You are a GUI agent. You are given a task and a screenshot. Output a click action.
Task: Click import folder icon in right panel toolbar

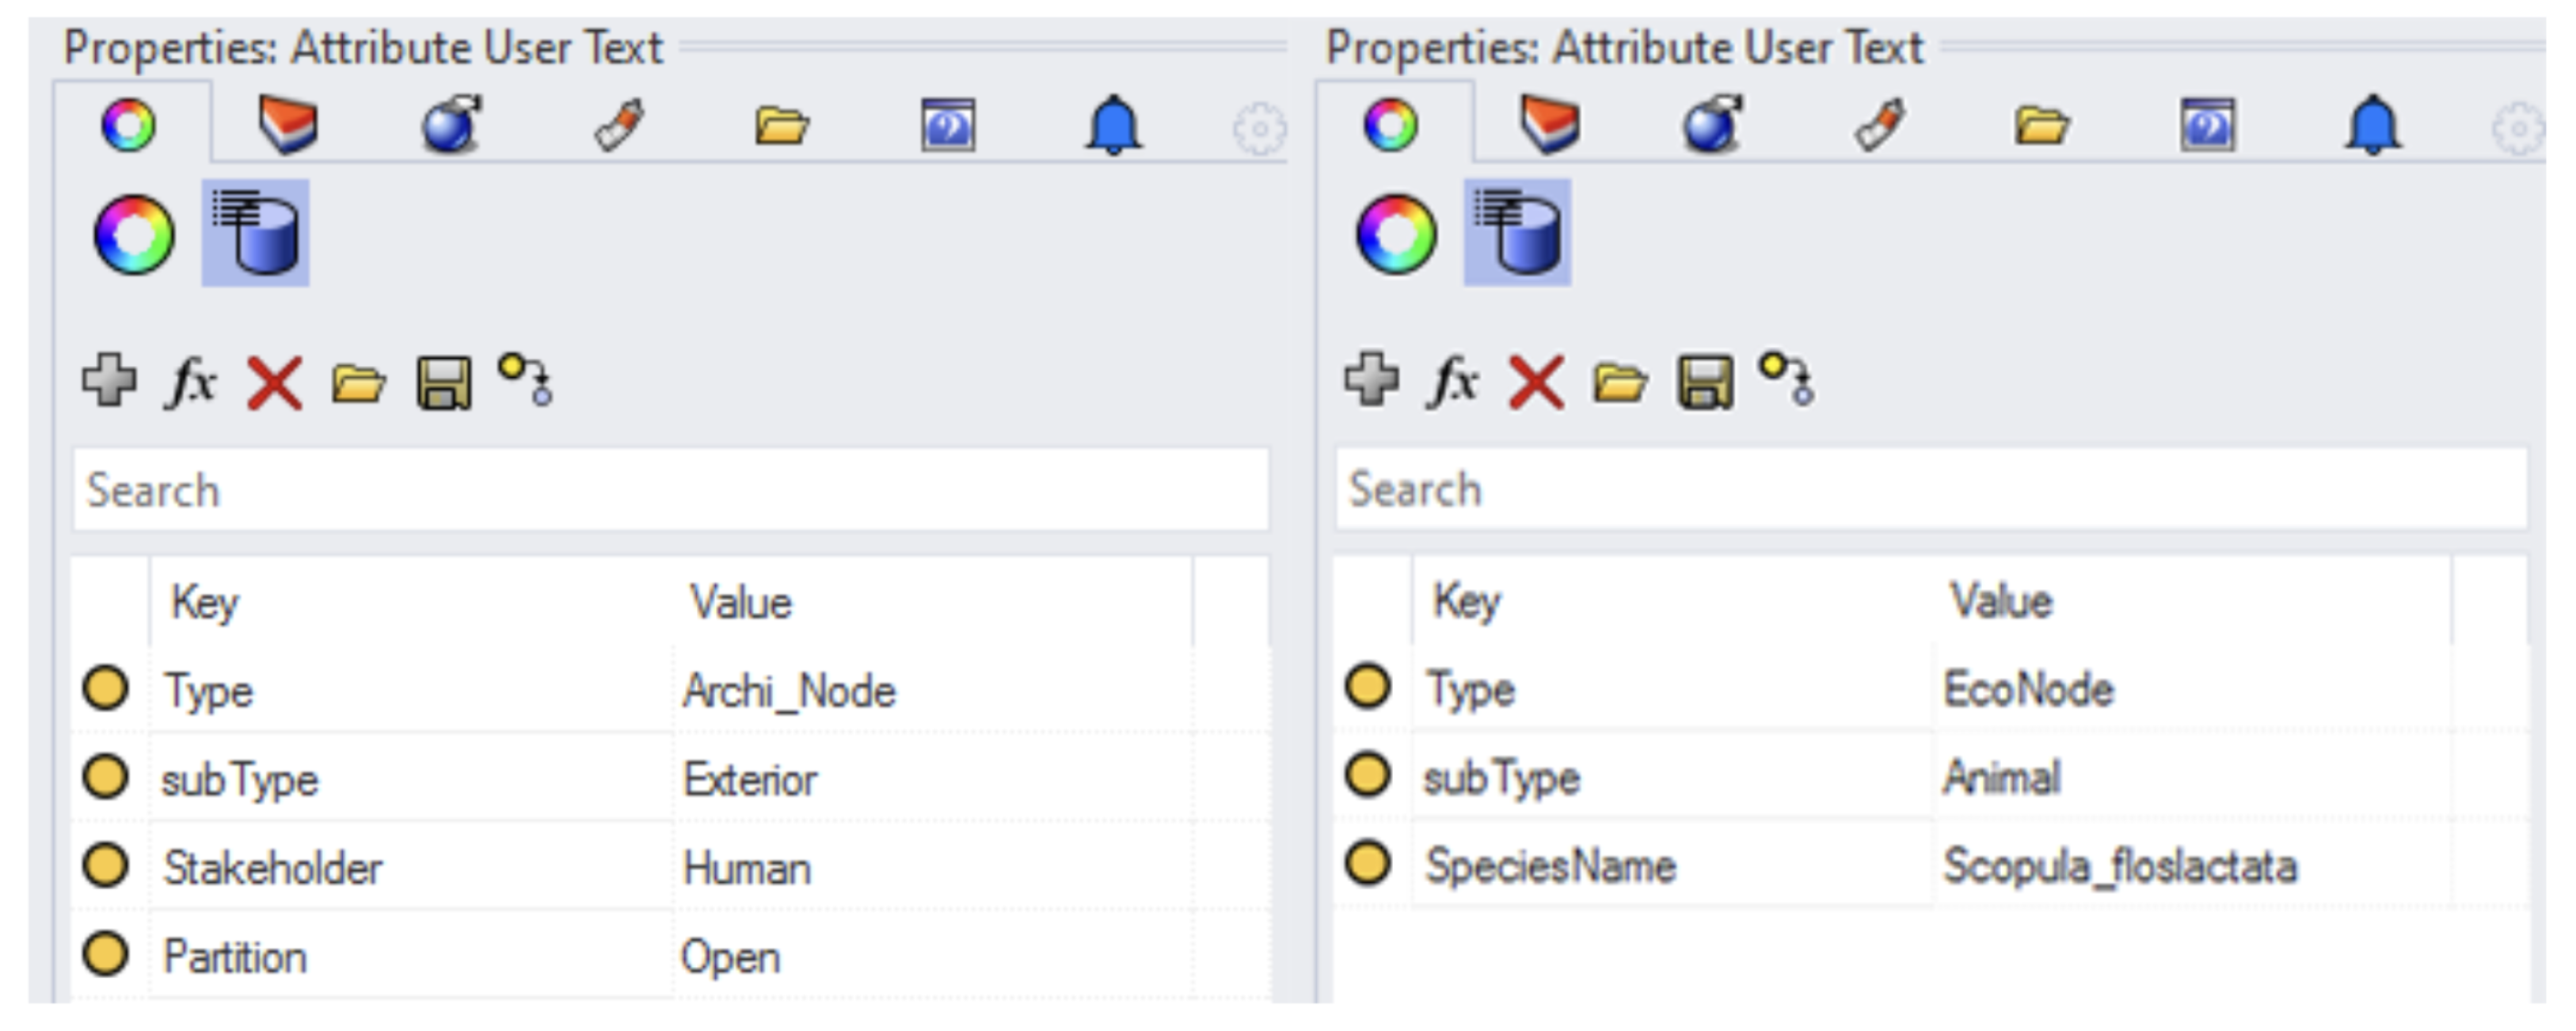click(x=1620, y=383)
